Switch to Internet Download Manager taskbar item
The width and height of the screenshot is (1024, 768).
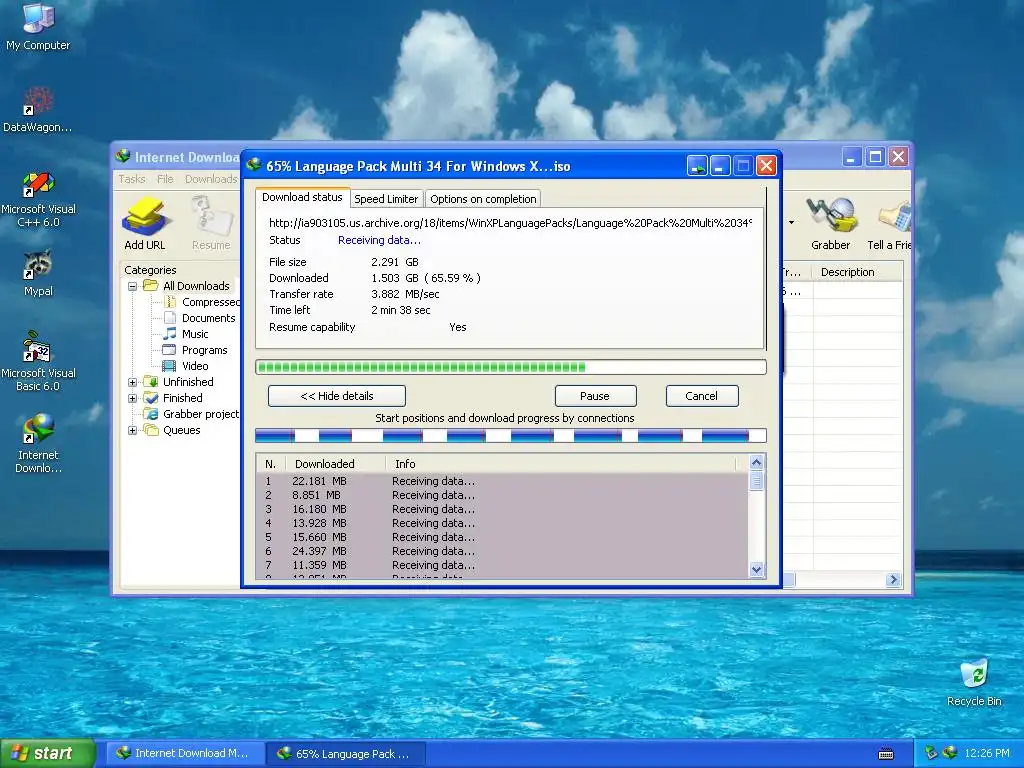point(185,753)
